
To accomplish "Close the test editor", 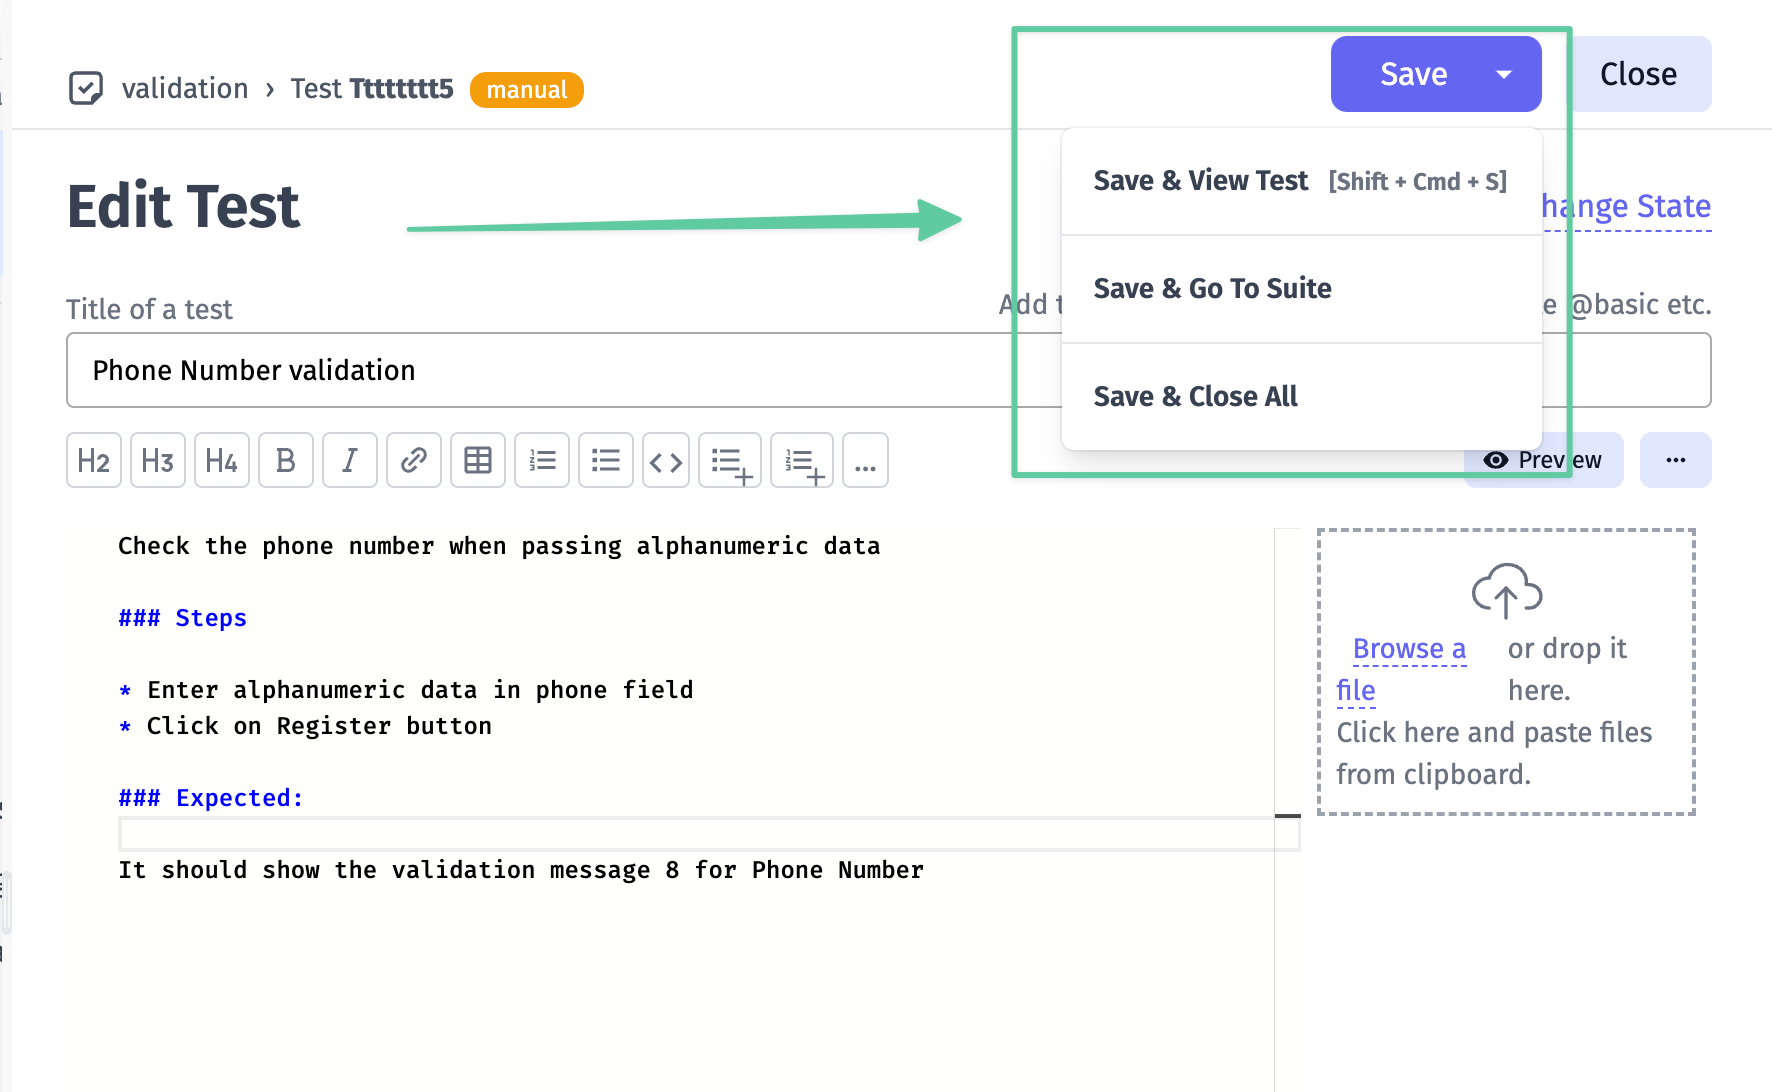I will pyautogui.click(x=1638, y=74).
